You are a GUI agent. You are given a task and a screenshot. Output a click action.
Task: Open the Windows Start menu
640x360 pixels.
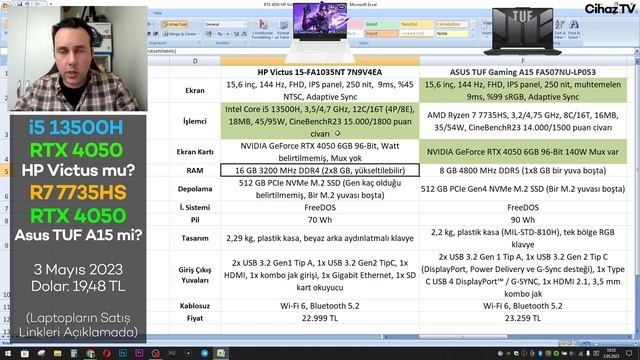click(x=8, y=353)
